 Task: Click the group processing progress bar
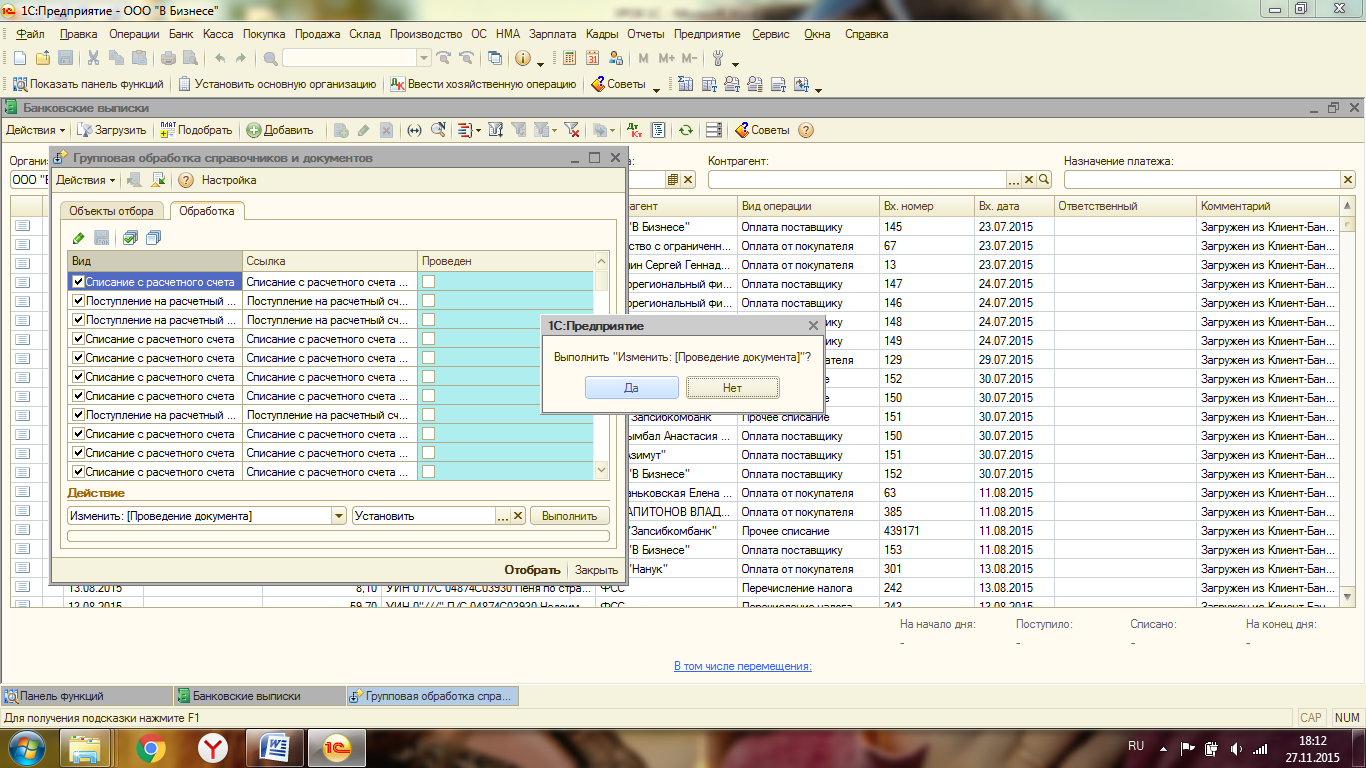[338, 537]
